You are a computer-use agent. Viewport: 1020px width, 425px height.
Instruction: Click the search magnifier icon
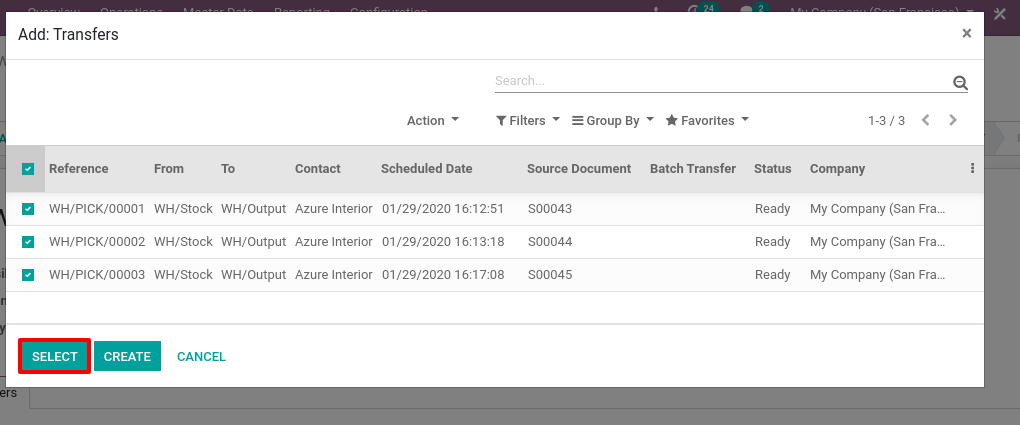tap(960, 83)
